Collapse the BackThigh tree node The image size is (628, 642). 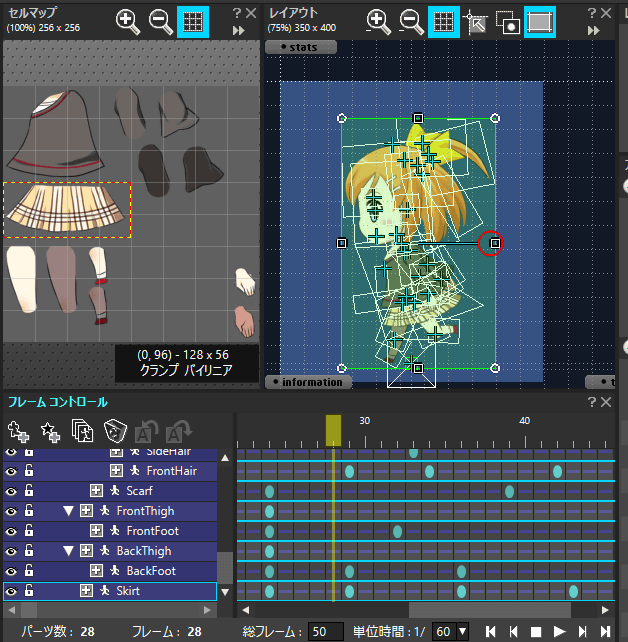tap(68, 551)
